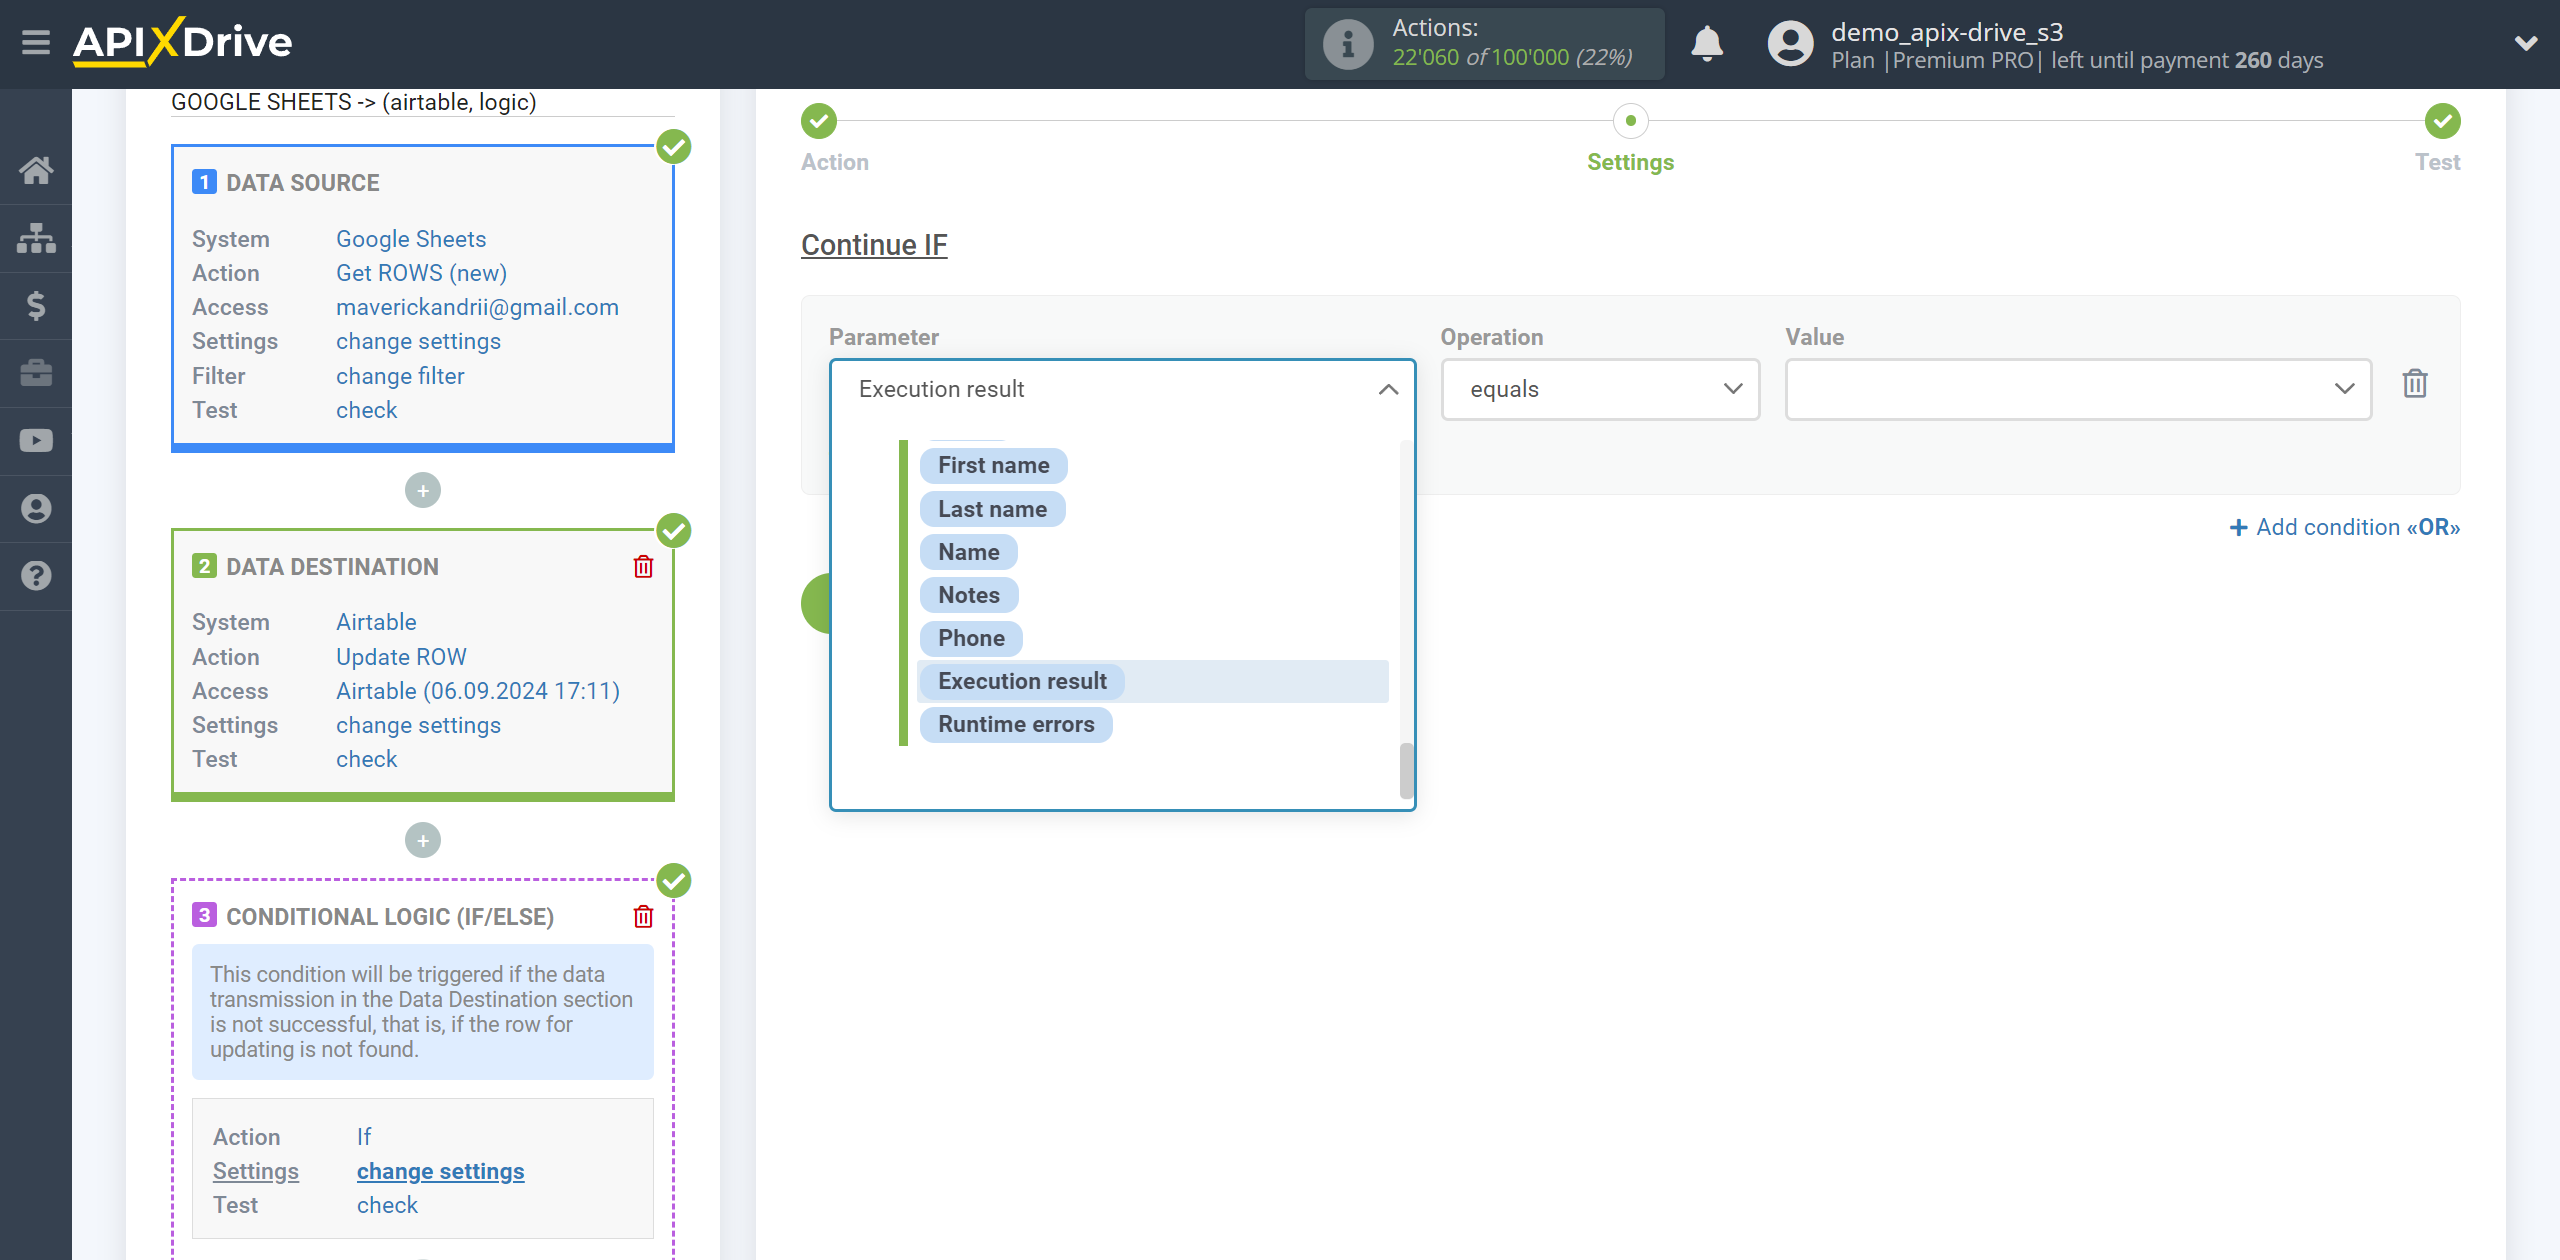This screenshot has width=2560, height=1260.
Task: Click the DATA SOURCE block title
Action: click(302, 183)
